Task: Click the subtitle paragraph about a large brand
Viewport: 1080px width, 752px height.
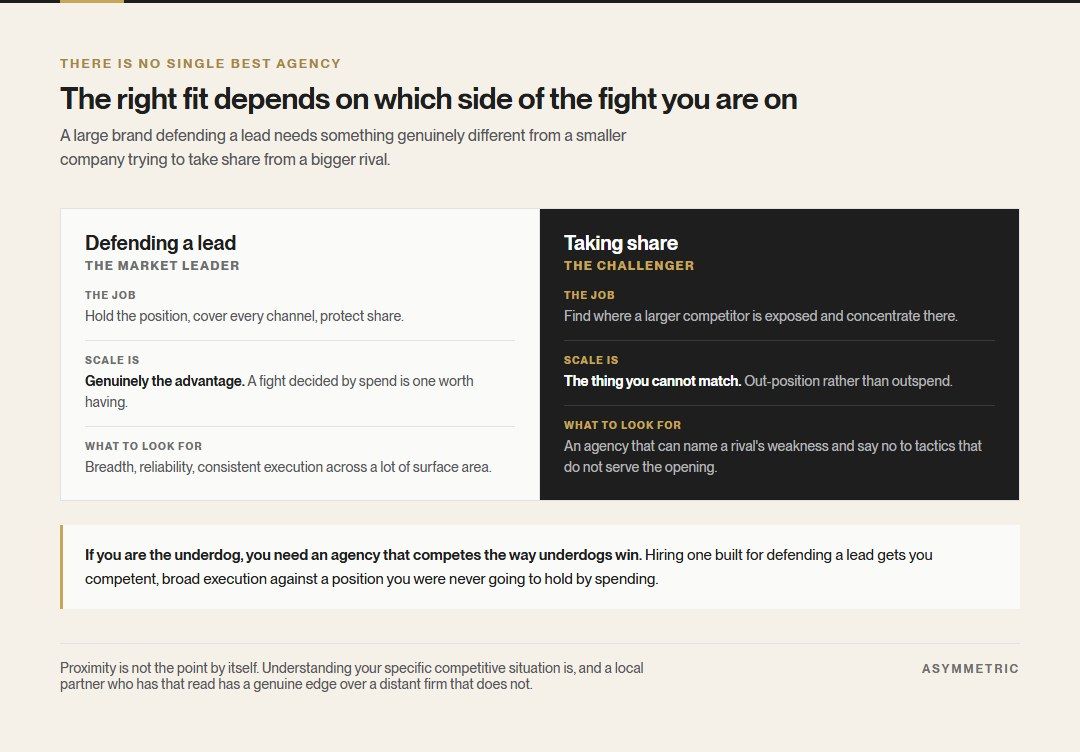Action: point(343,147)
